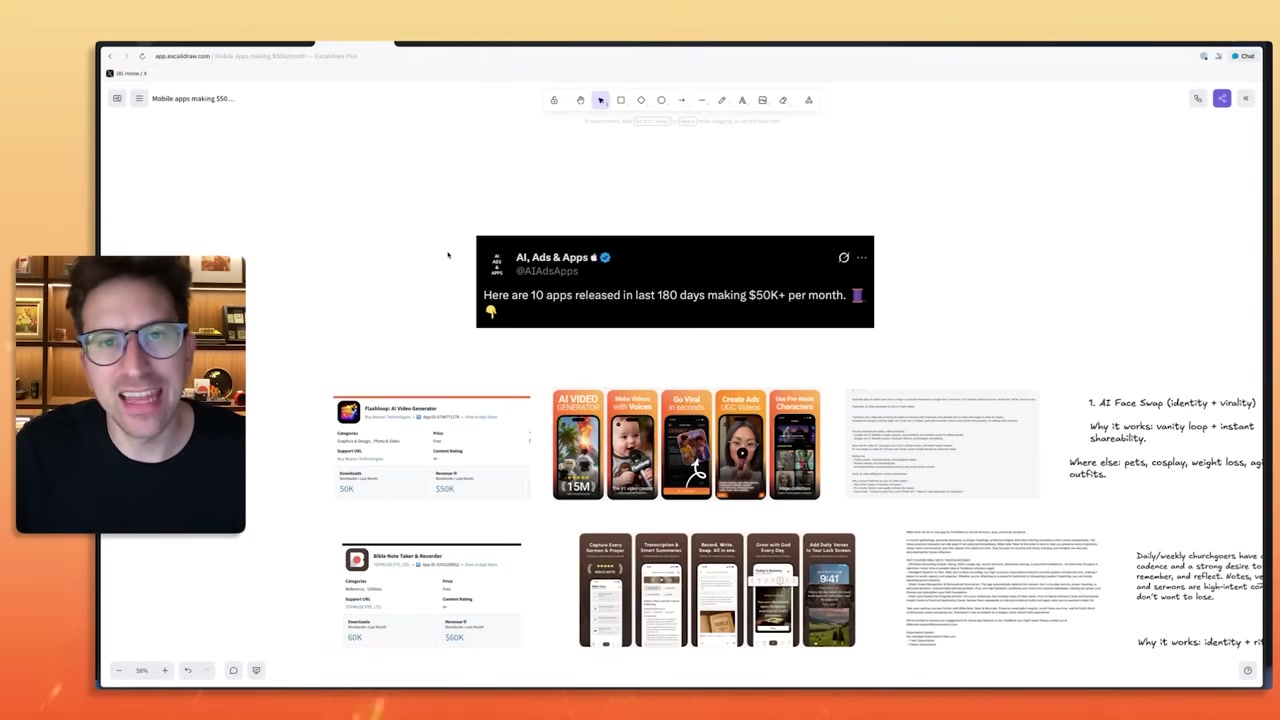Select the Text tool
This screenshot has height=720, width=1280.
pyautogui.click(x=742, y=100)
